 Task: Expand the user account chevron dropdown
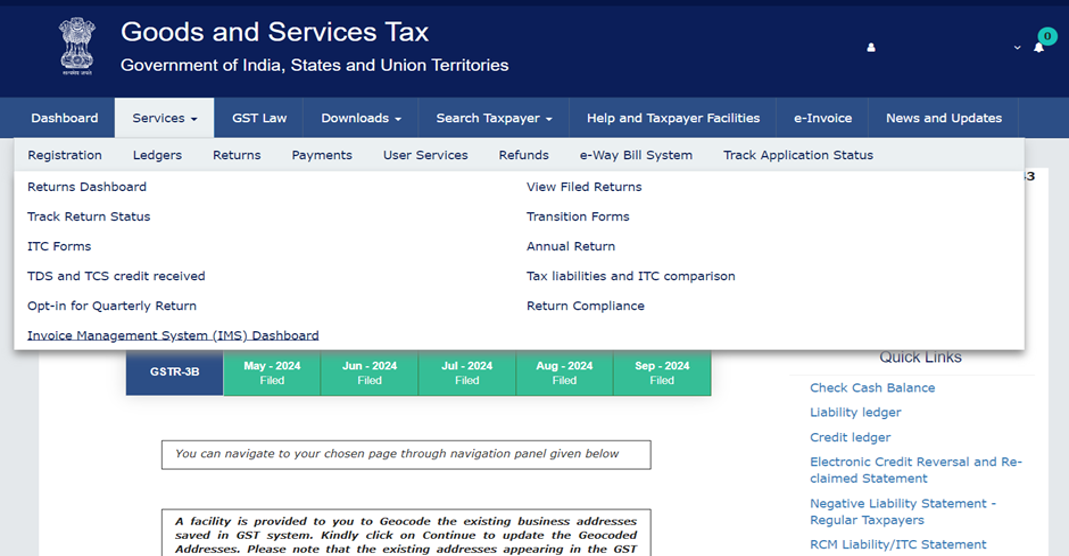pos(1017,48)
